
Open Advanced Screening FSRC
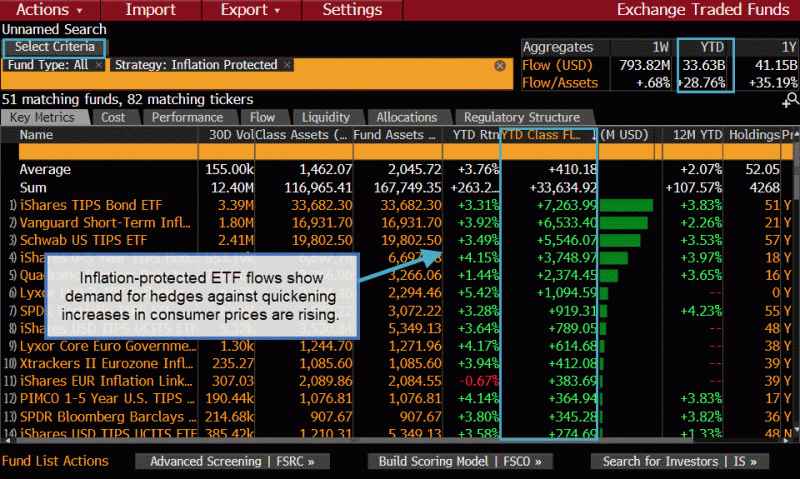click(232, 461)
